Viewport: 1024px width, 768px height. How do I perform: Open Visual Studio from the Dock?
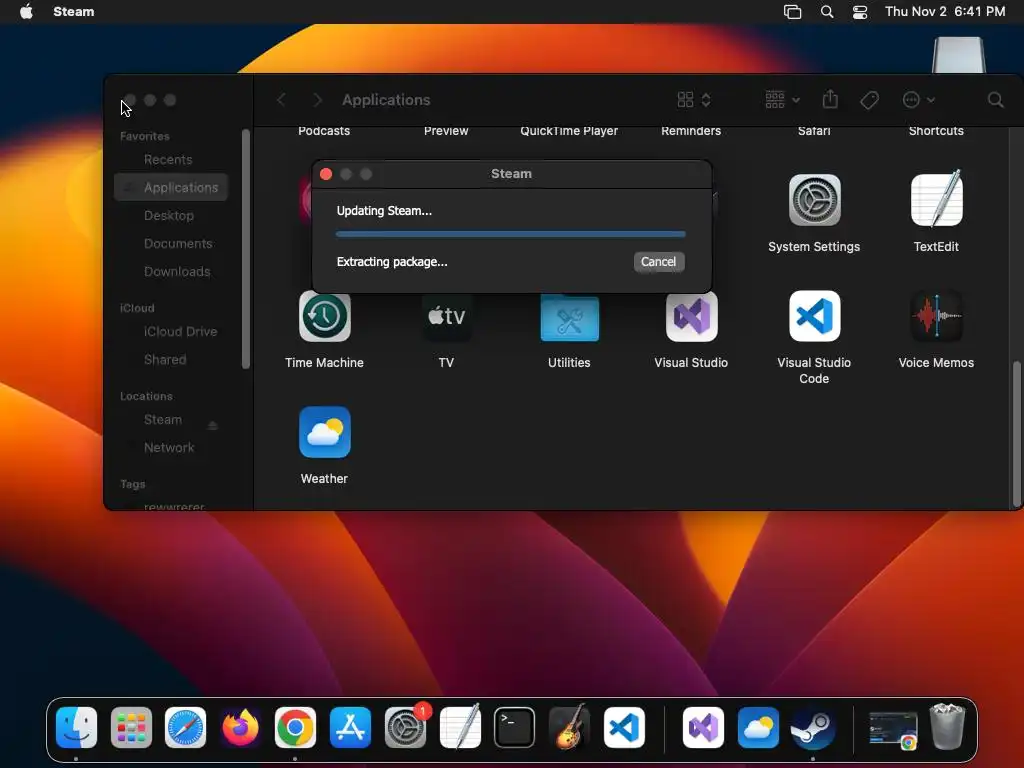click(x=703, y=728)
